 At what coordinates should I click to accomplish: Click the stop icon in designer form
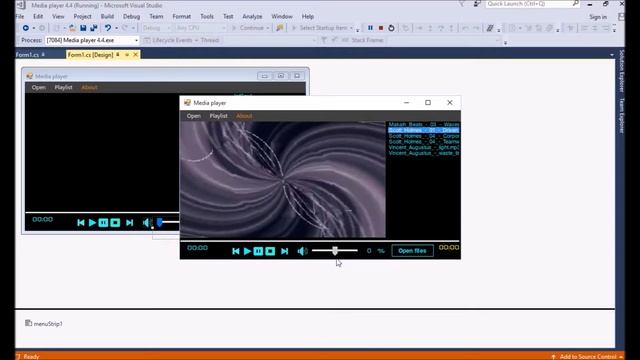pos(115,222)
